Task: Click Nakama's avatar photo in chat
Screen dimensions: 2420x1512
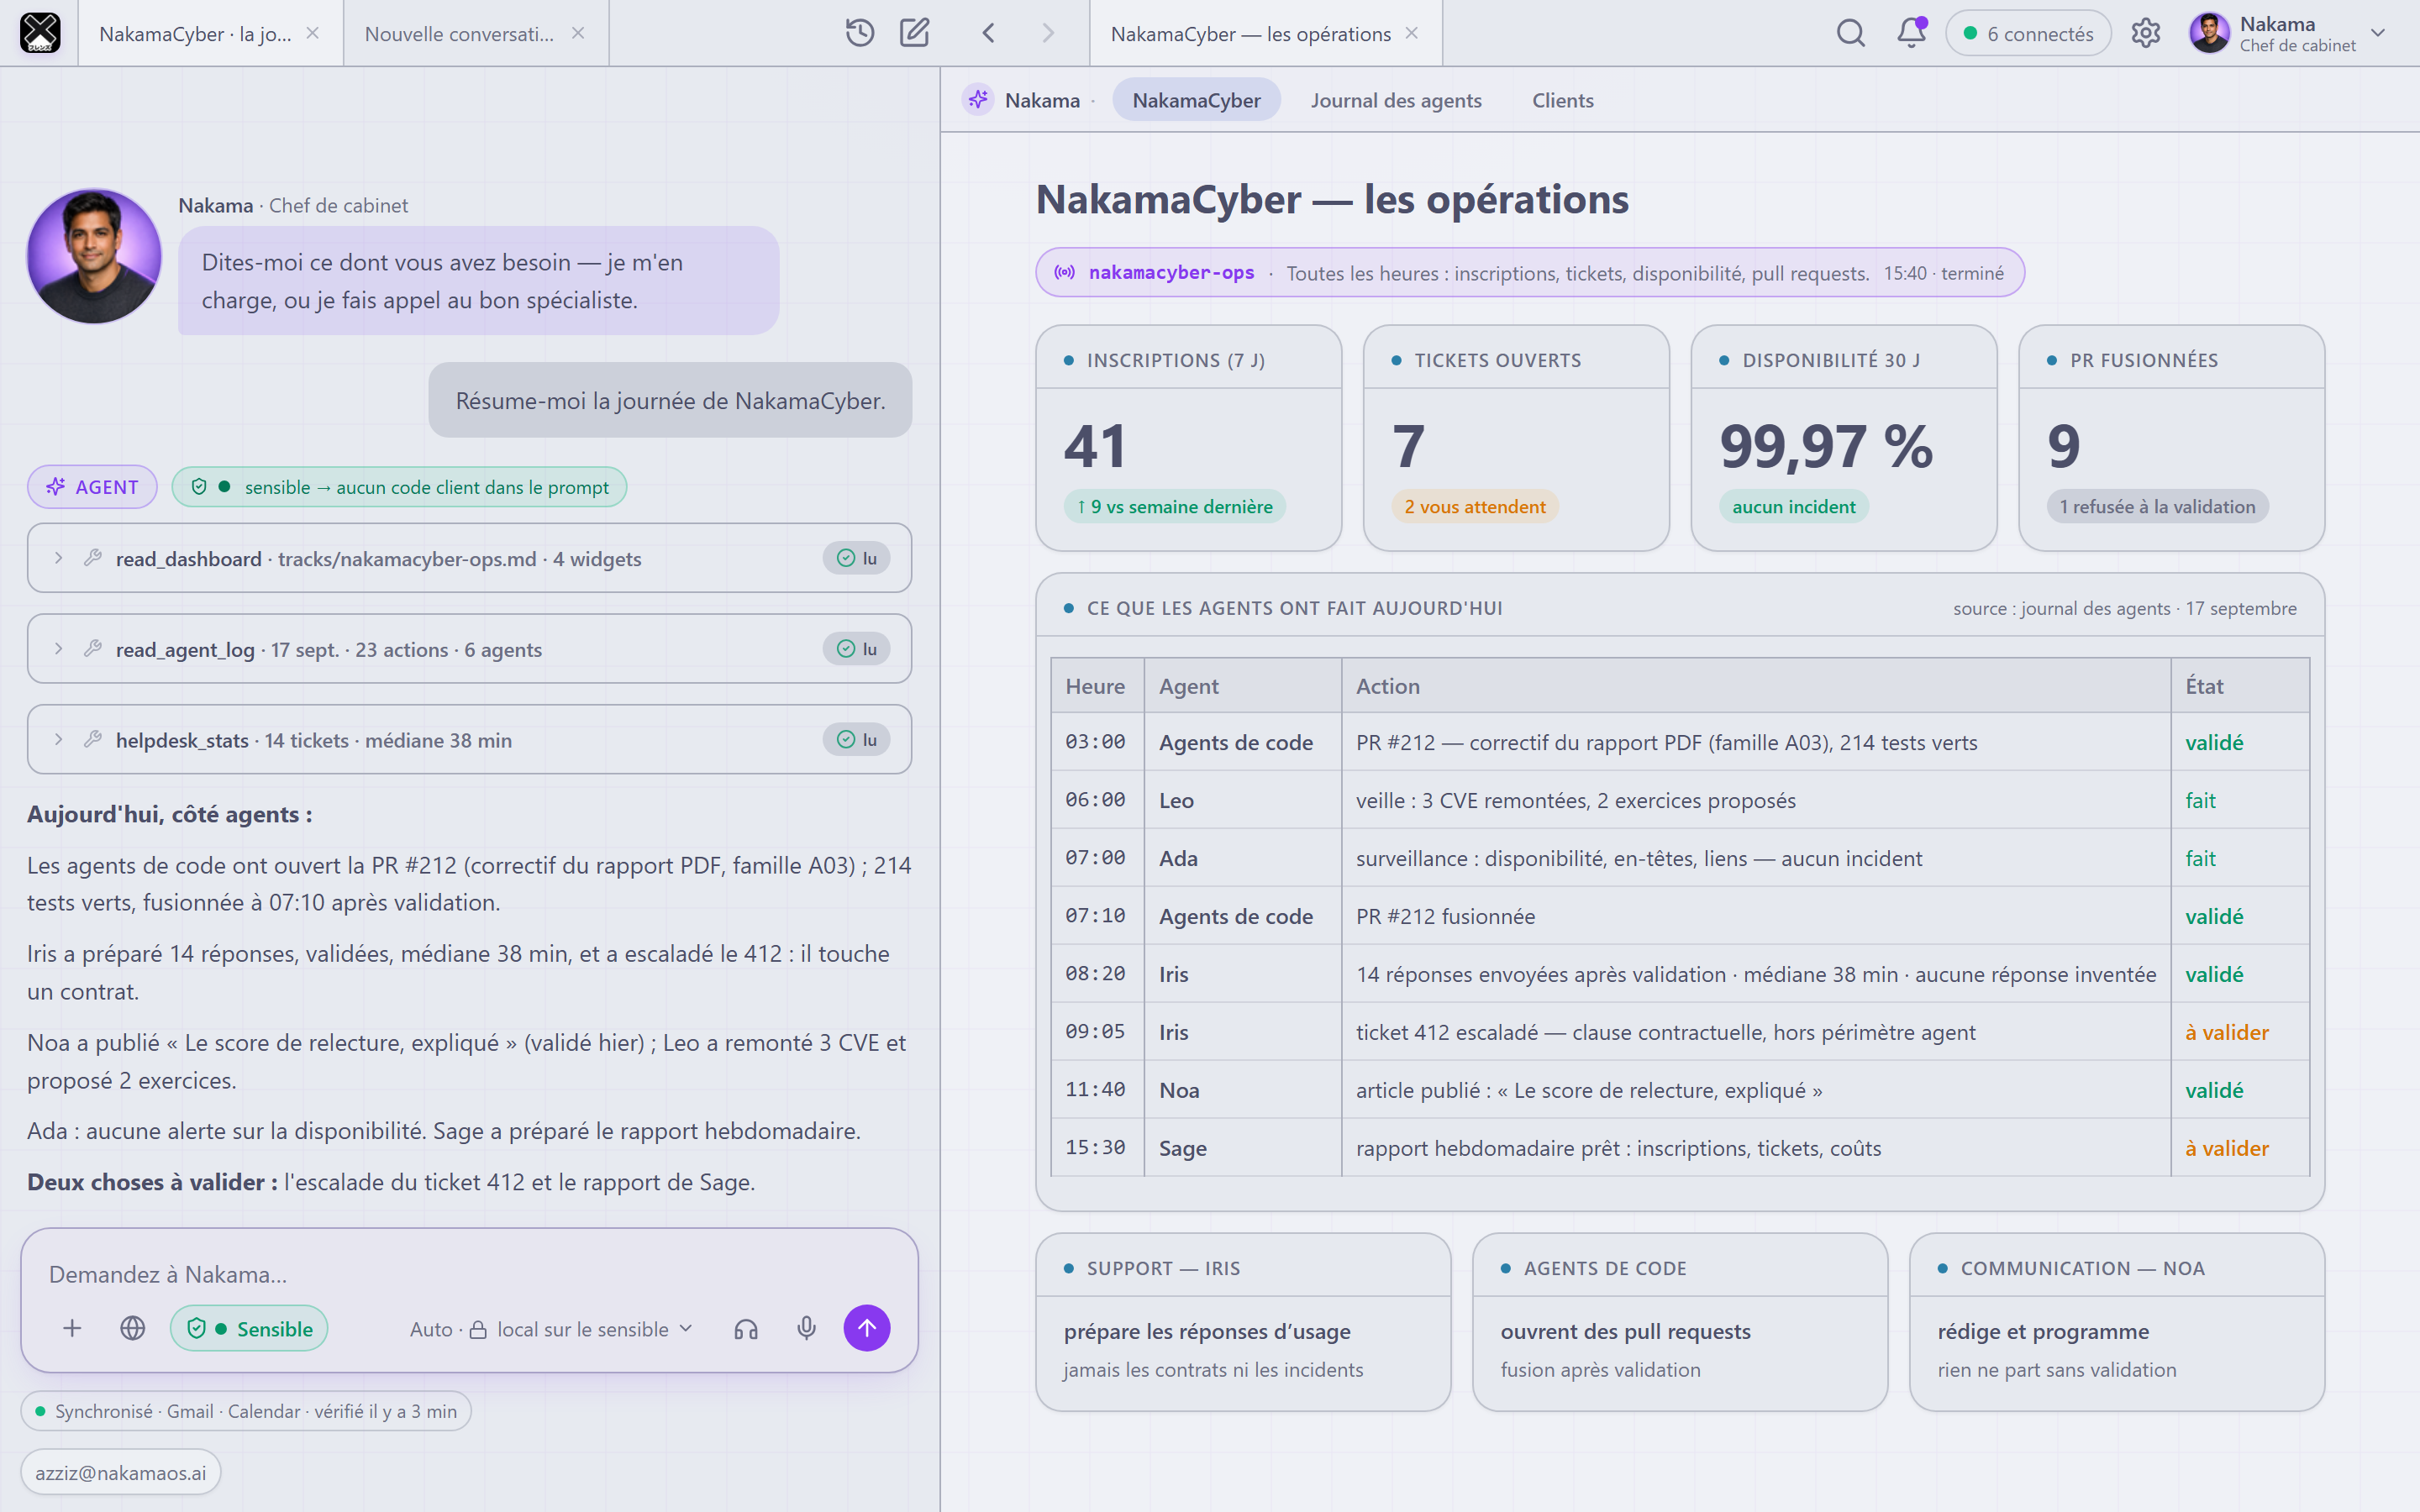Action: click(94, 256)
